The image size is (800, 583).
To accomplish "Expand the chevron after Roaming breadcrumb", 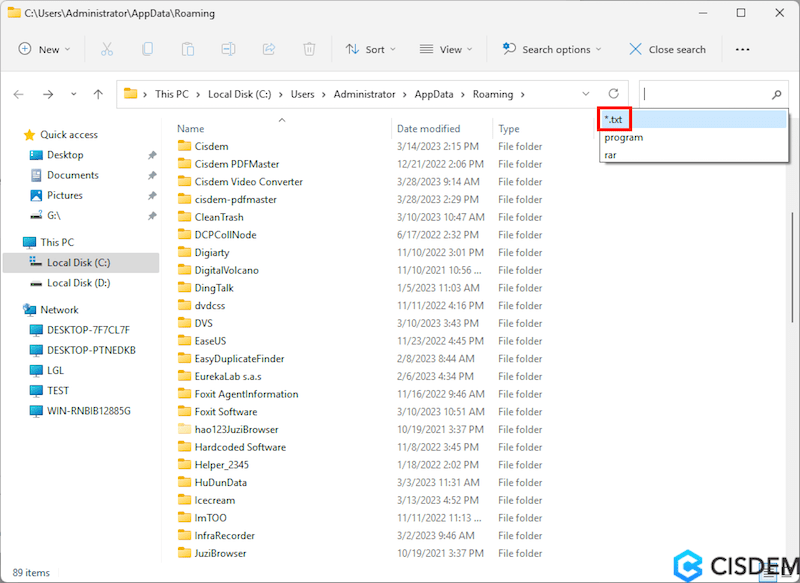I will click(522, 94).
